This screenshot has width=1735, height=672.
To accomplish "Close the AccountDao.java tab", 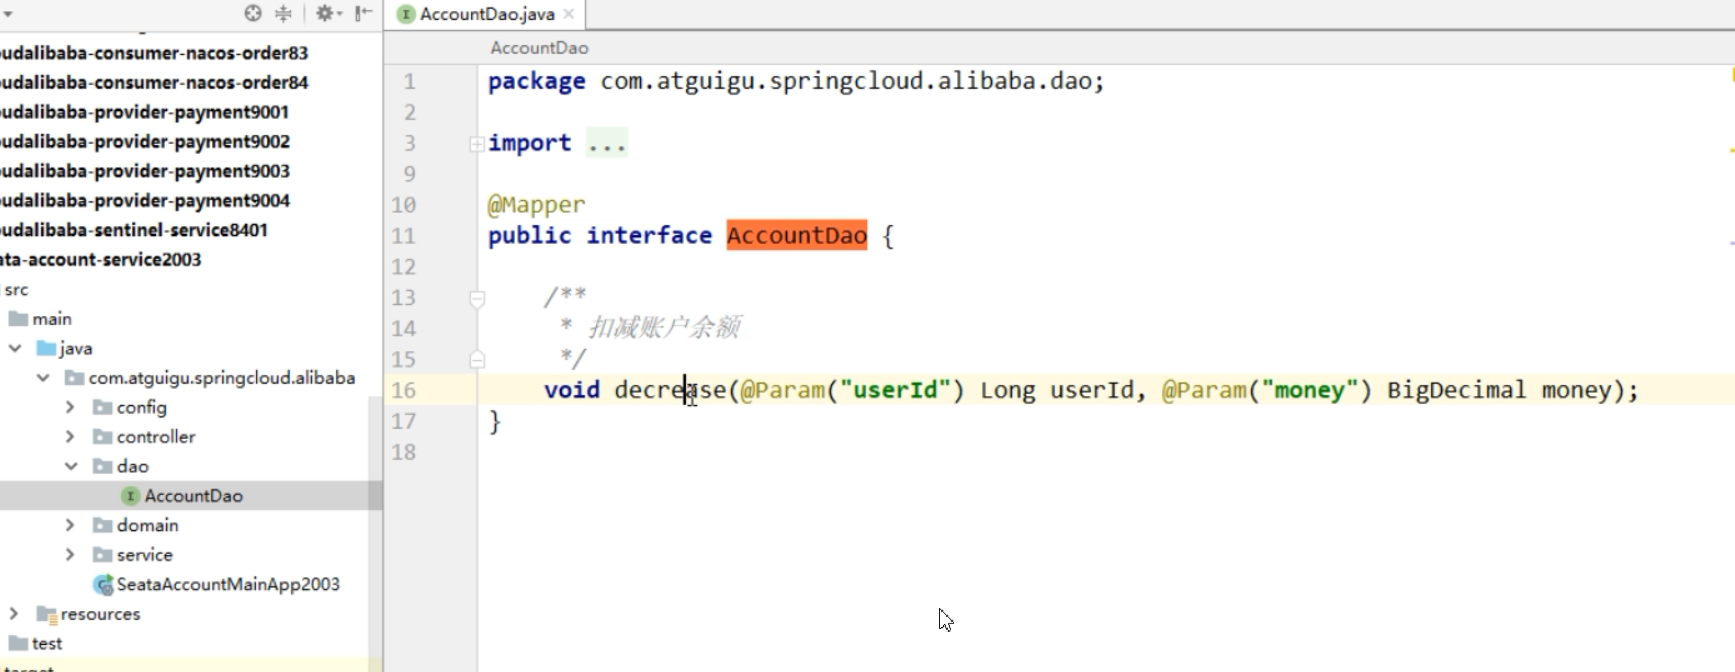I will (569, 14).
